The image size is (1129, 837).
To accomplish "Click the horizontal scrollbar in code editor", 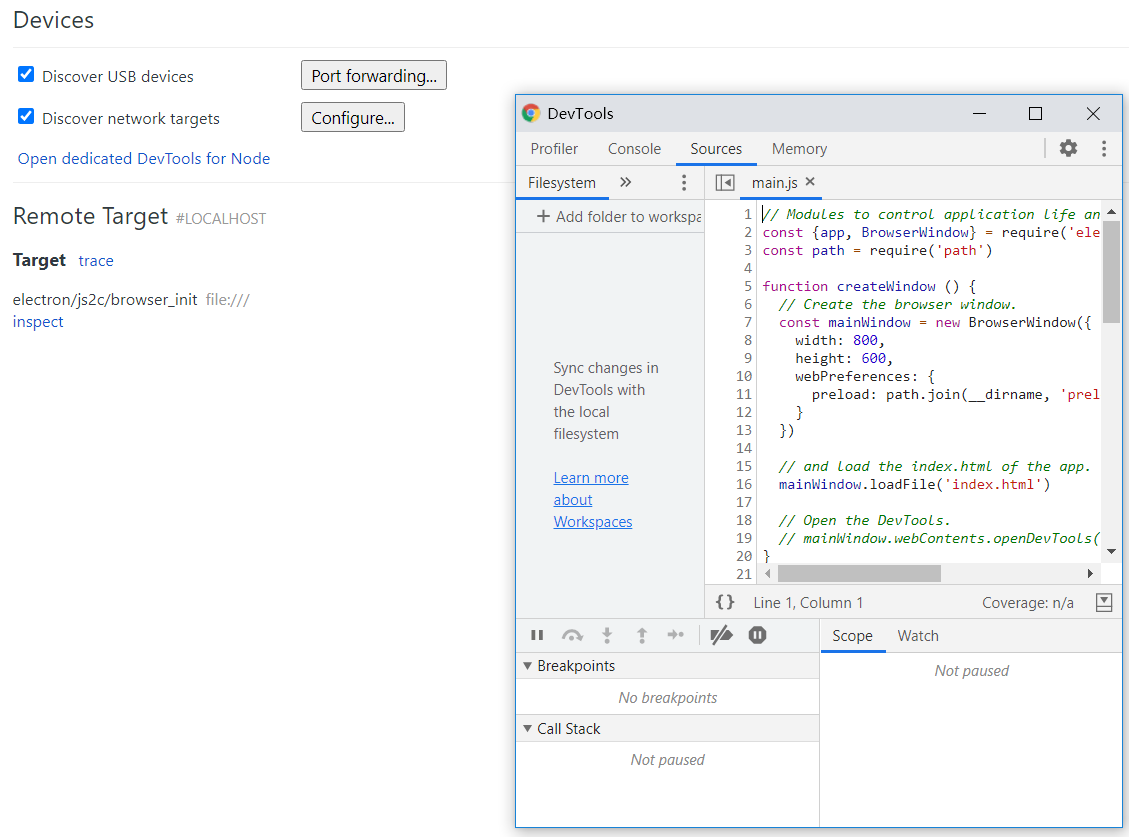I will (858, 573).
